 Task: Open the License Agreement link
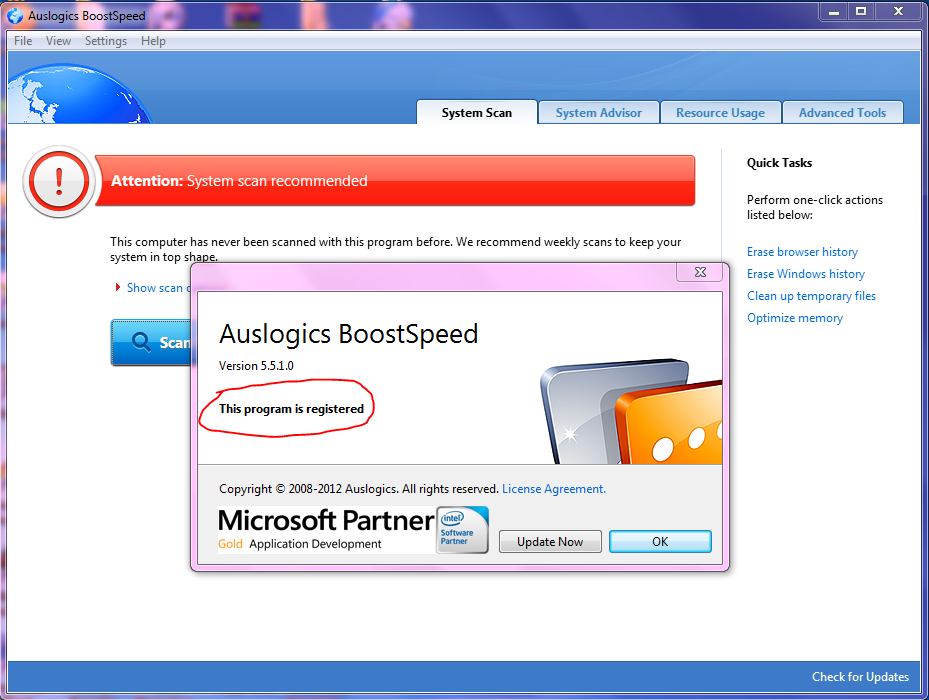coord(554,489)
